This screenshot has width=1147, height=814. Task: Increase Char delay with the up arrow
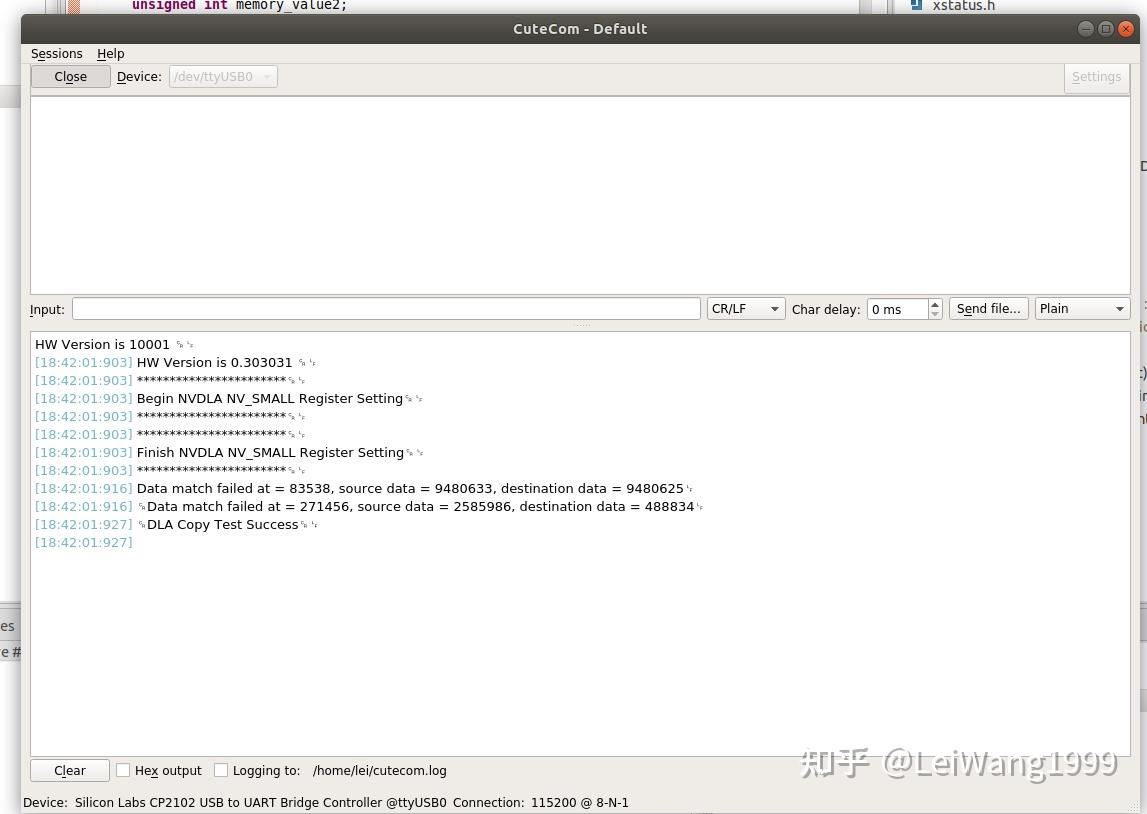point(934,304)
